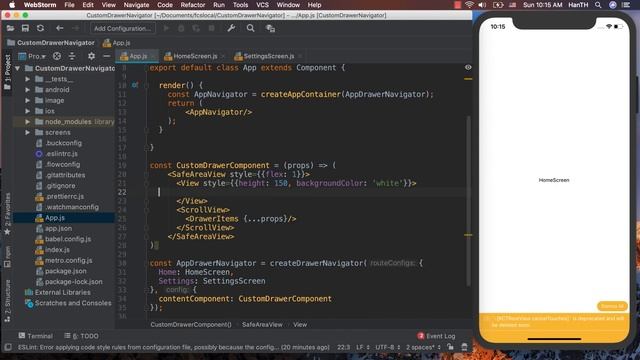Click the toolbar icon right of search
Image resolution: width=640 pixels, height=360 pixels.
coord(270,28)
